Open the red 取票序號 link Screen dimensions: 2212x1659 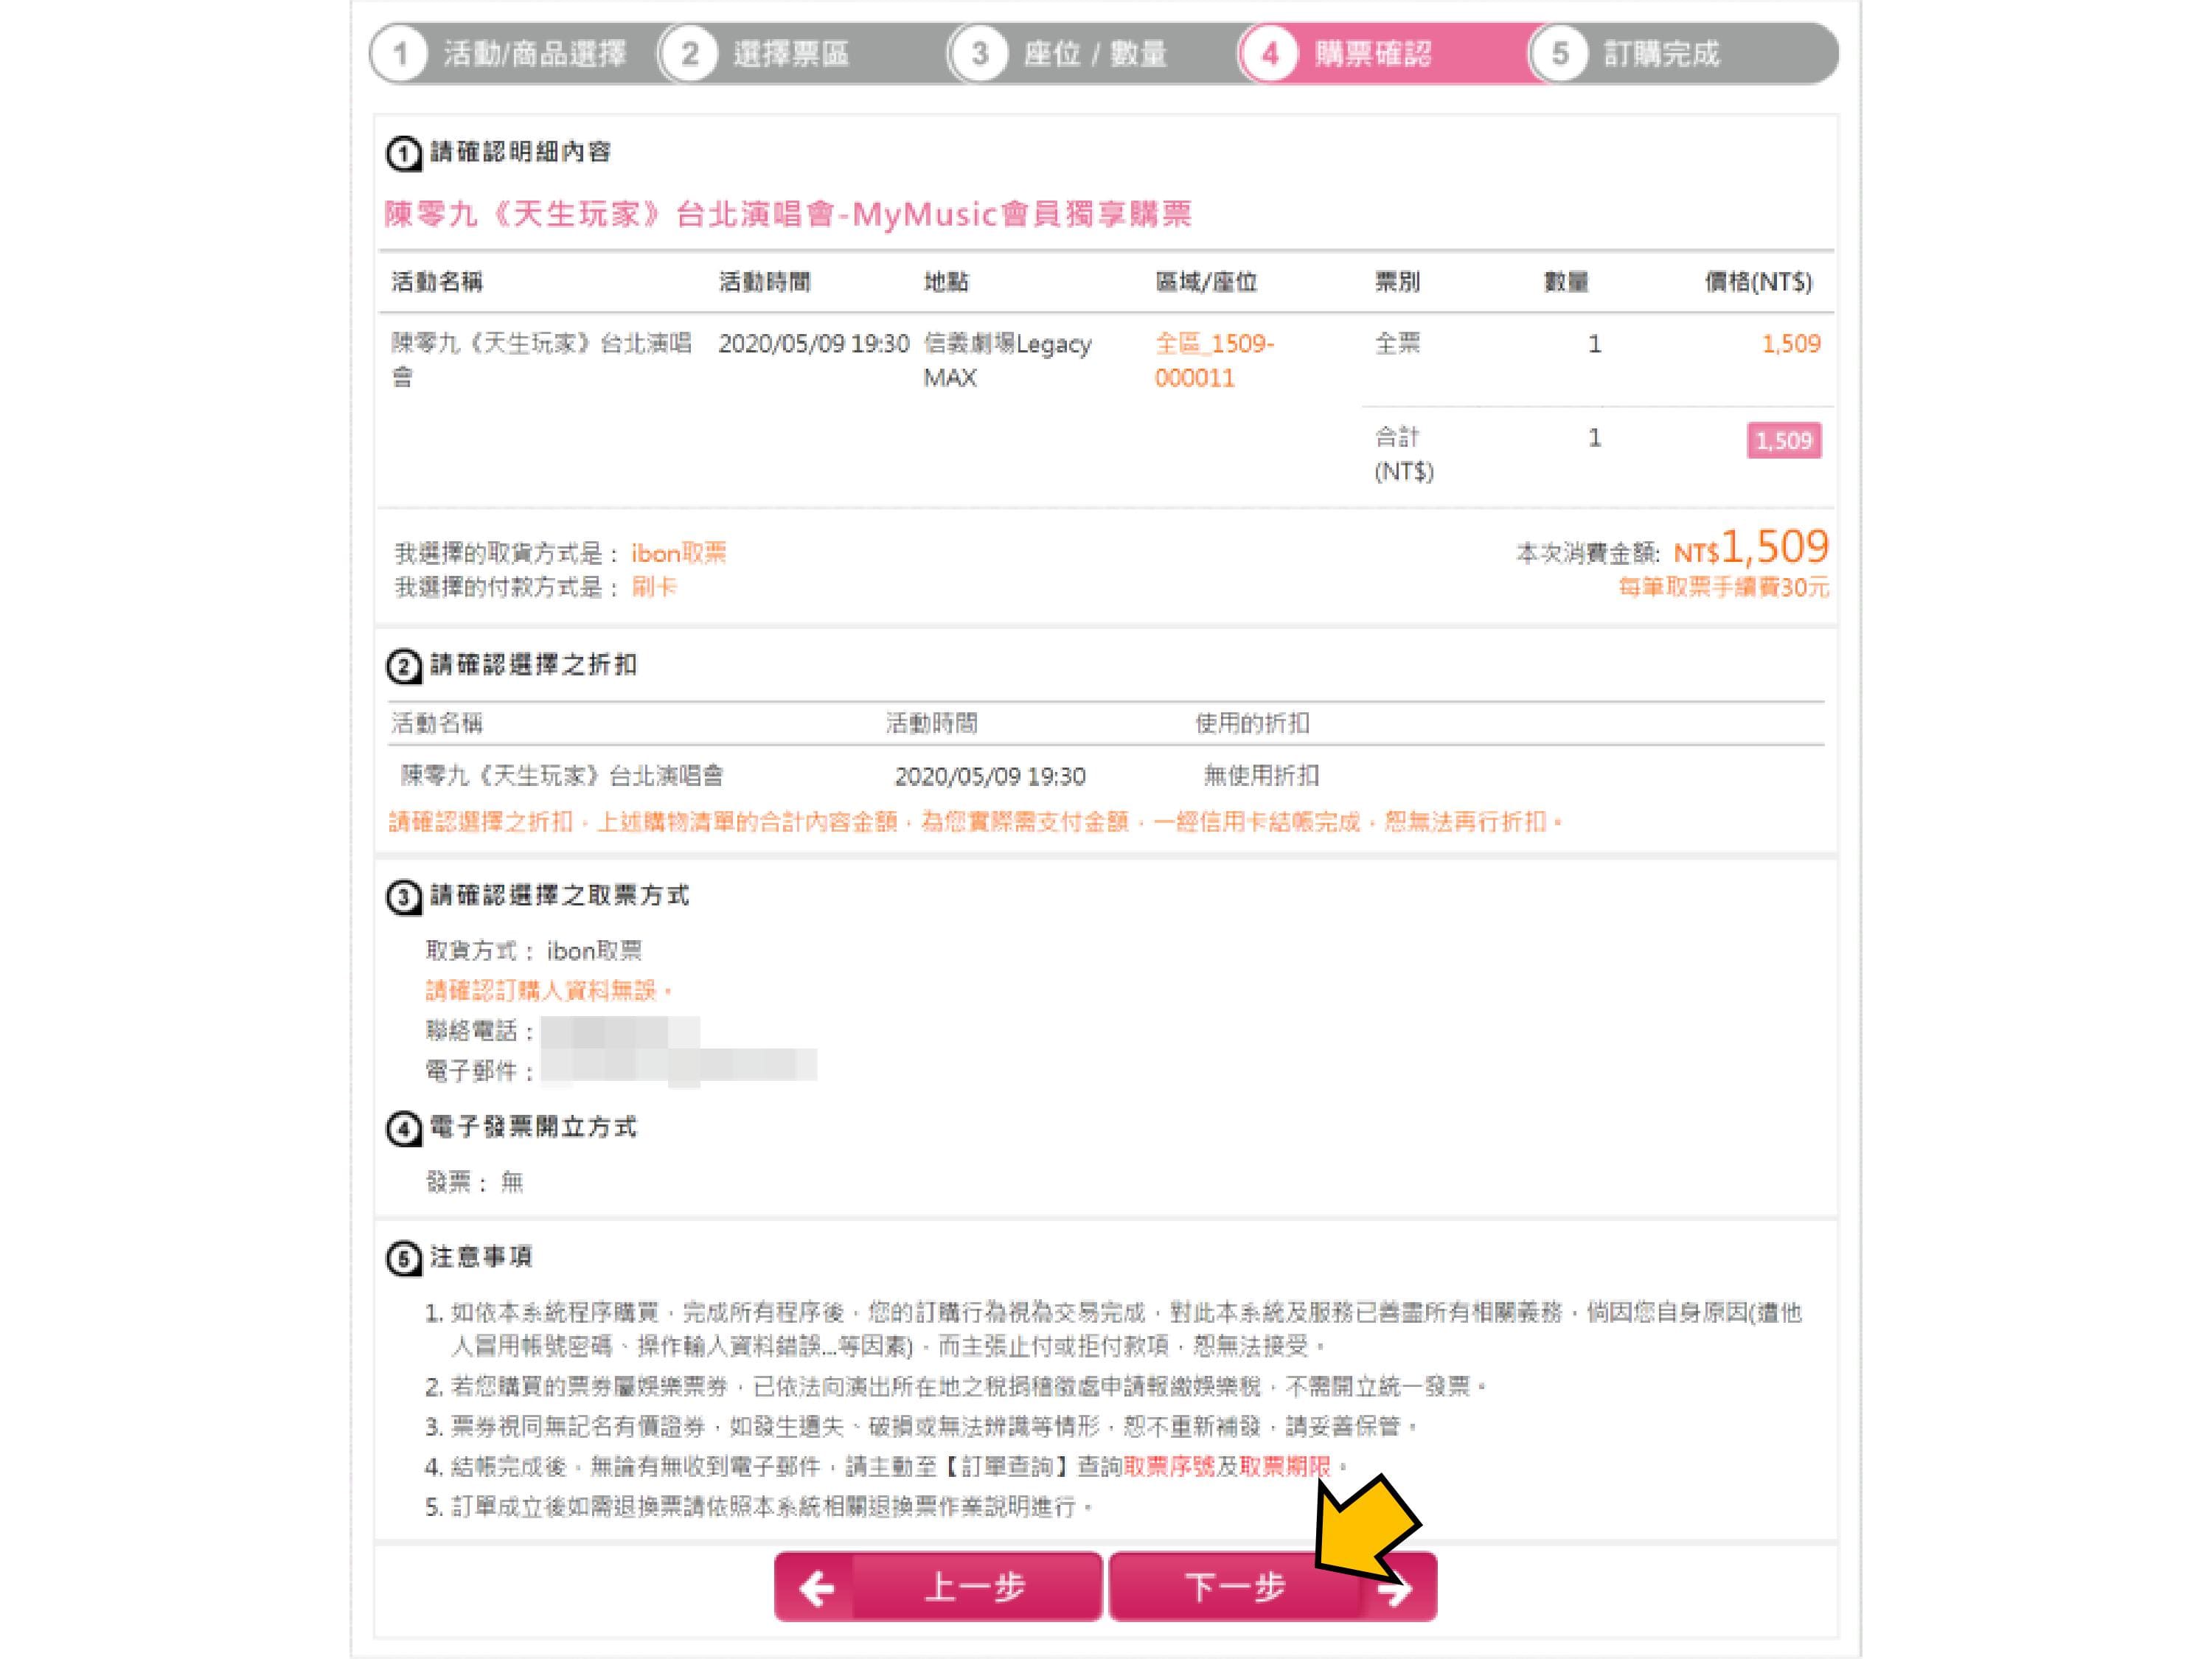coord(1169,1466)
